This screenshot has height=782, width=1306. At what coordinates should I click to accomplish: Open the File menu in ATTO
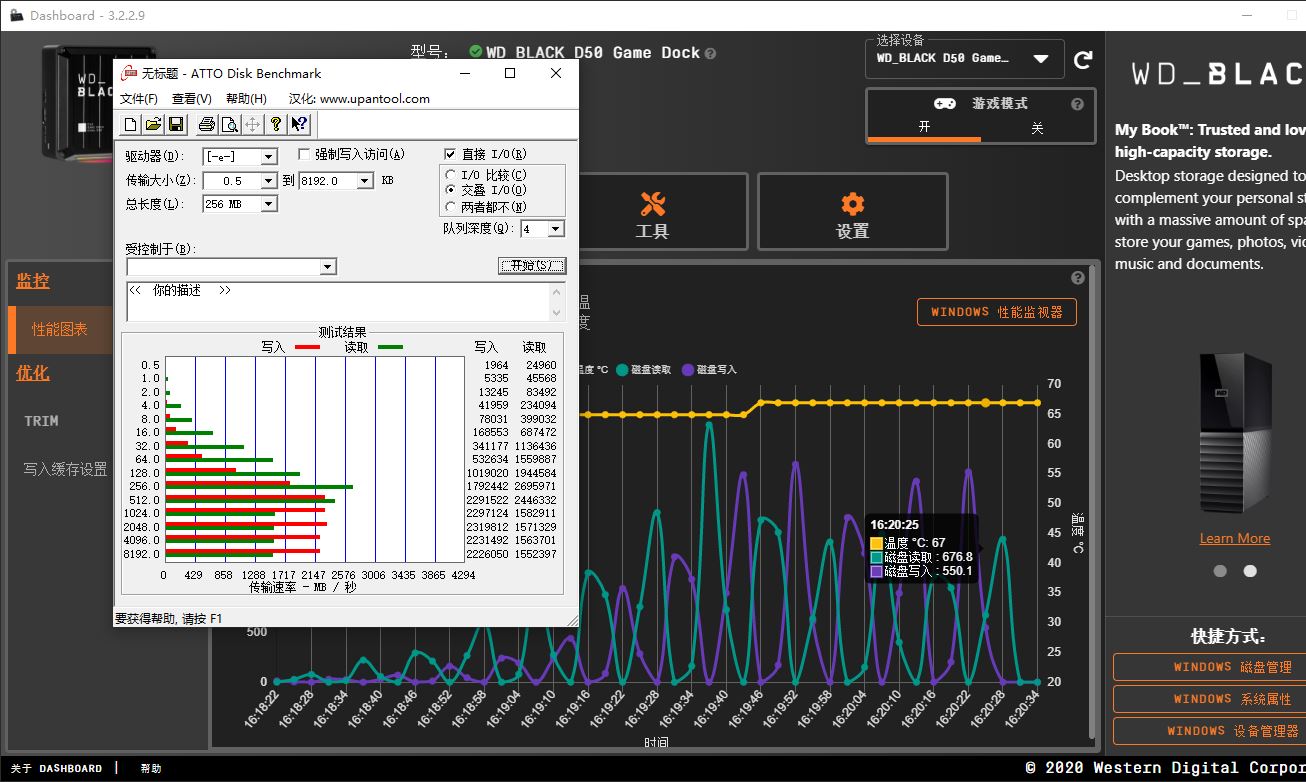point(139,98)
